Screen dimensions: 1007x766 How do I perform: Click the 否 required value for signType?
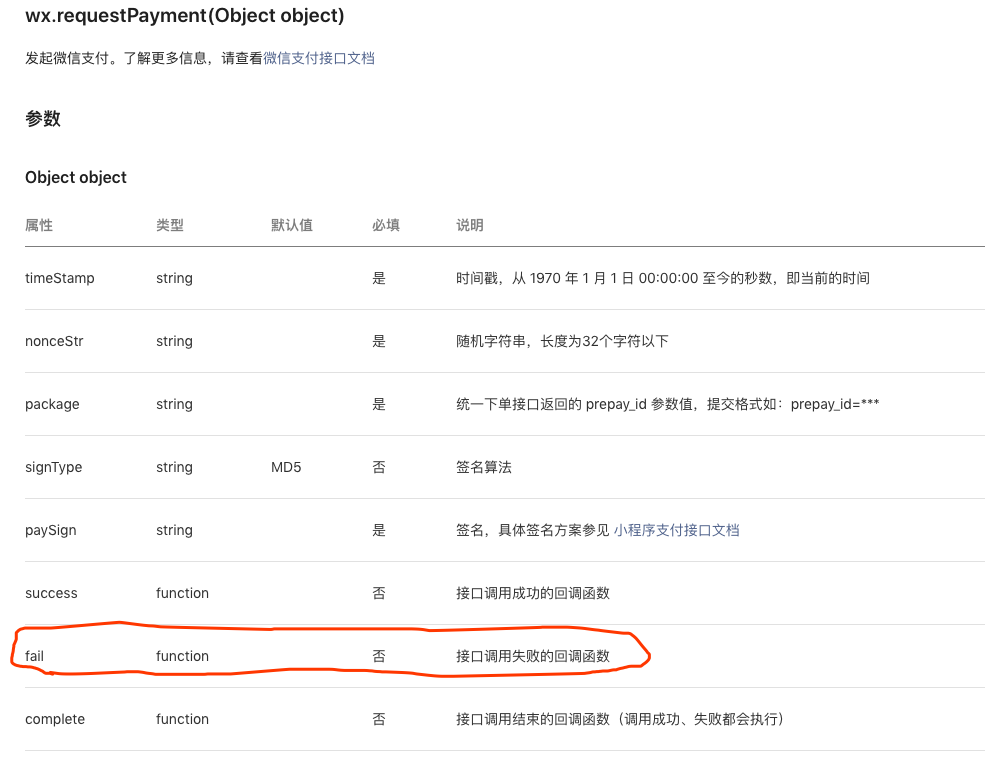pyautogui.click(x=379, y=467)
